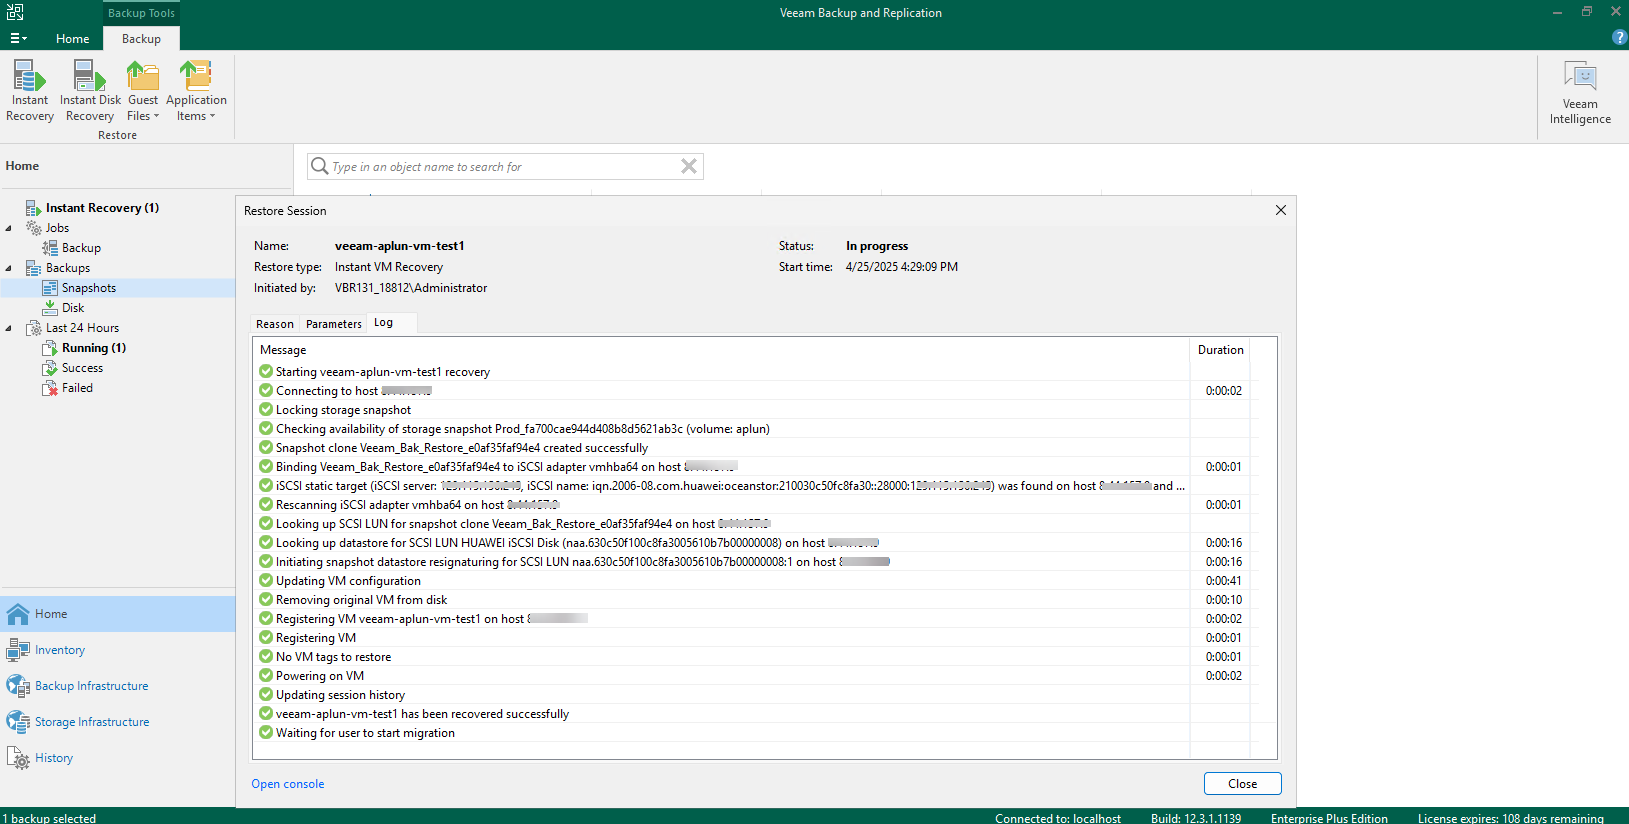
Task: Select 'Powering on VM' log row
Action: [756, 676]
